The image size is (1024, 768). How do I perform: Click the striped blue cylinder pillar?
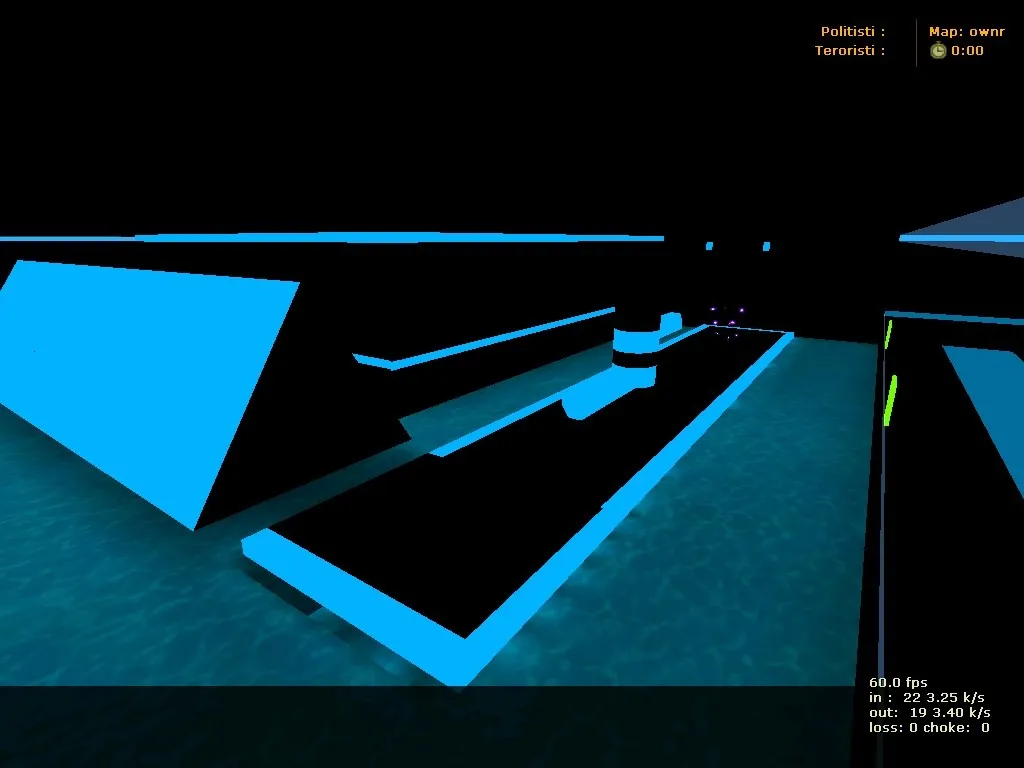tap(636, 348)
